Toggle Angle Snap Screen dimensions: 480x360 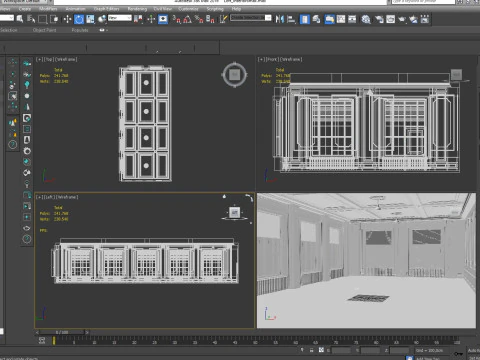click(188, 19)
